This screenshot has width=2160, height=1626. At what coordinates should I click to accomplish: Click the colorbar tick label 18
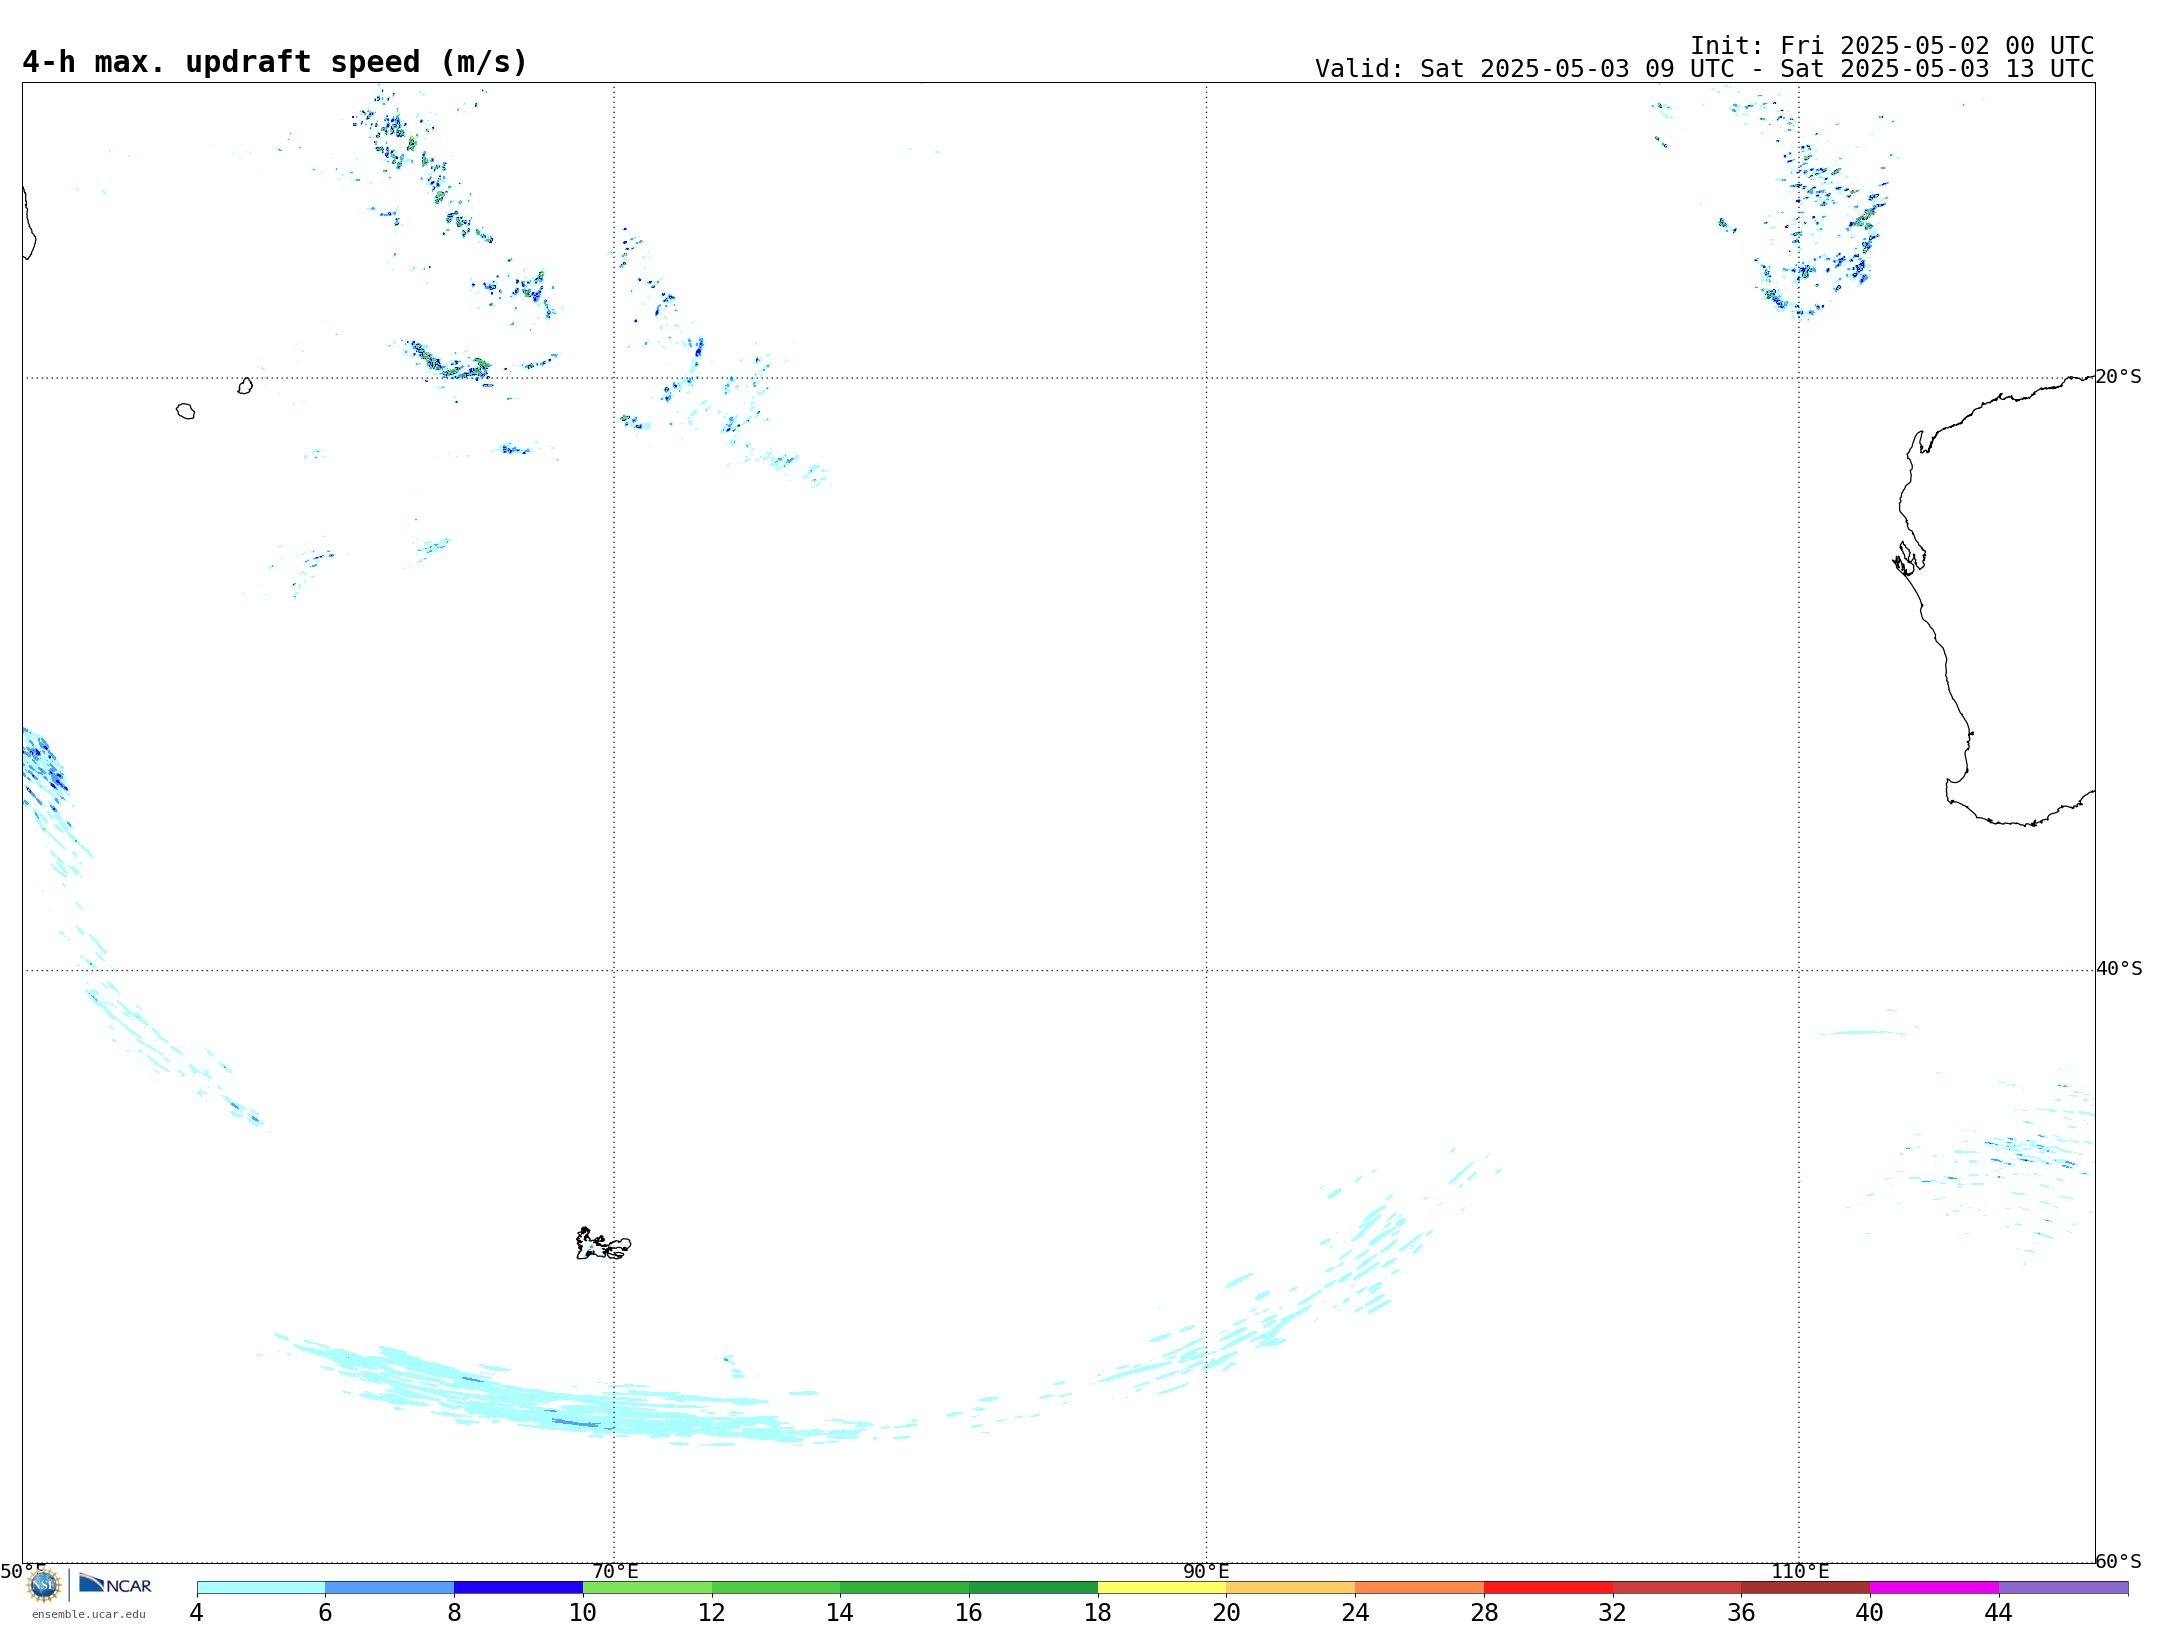click(1098, 1612)
